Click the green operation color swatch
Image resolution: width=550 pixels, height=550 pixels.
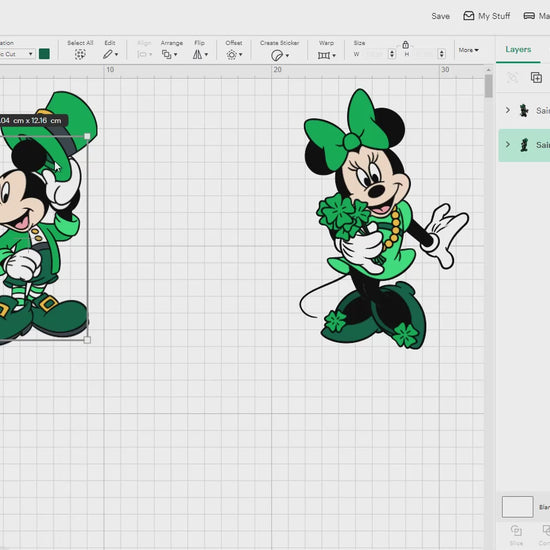(44, 54)
